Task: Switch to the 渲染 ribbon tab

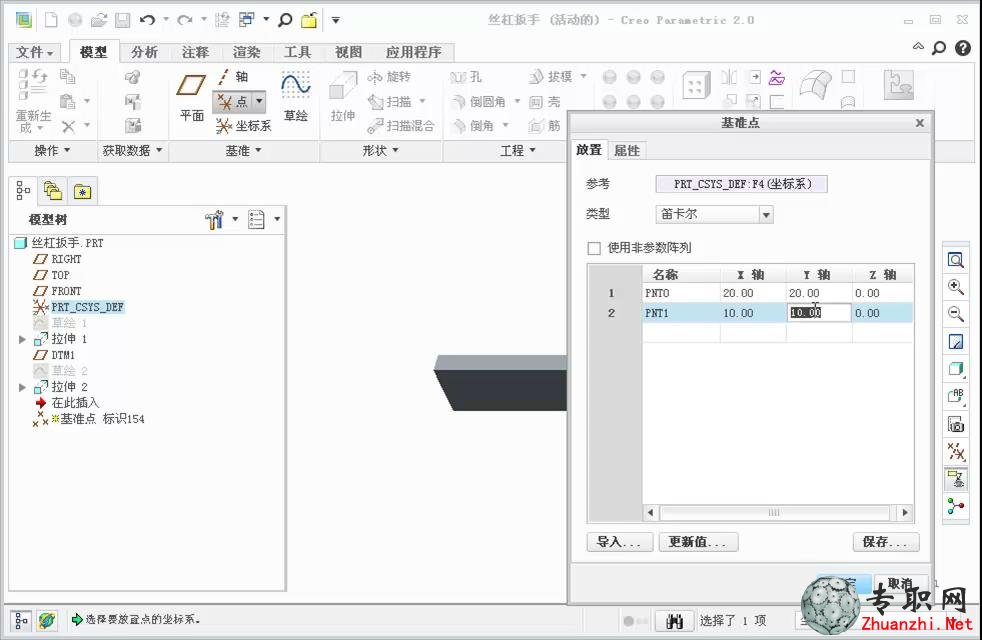Action: [x=247, y=52]
